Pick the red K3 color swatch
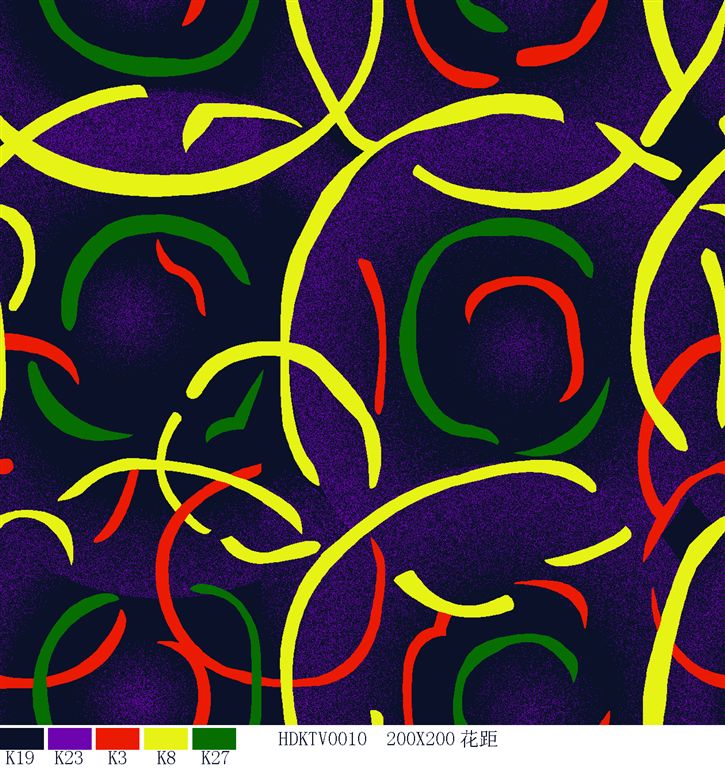 (x=117, y=738)
